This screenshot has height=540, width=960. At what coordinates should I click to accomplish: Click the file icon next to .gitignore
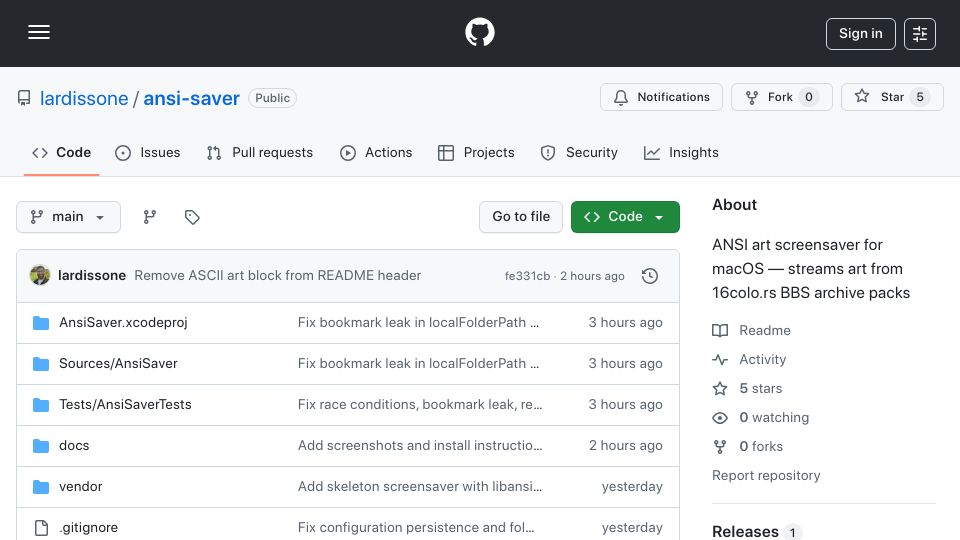point(41,528)
